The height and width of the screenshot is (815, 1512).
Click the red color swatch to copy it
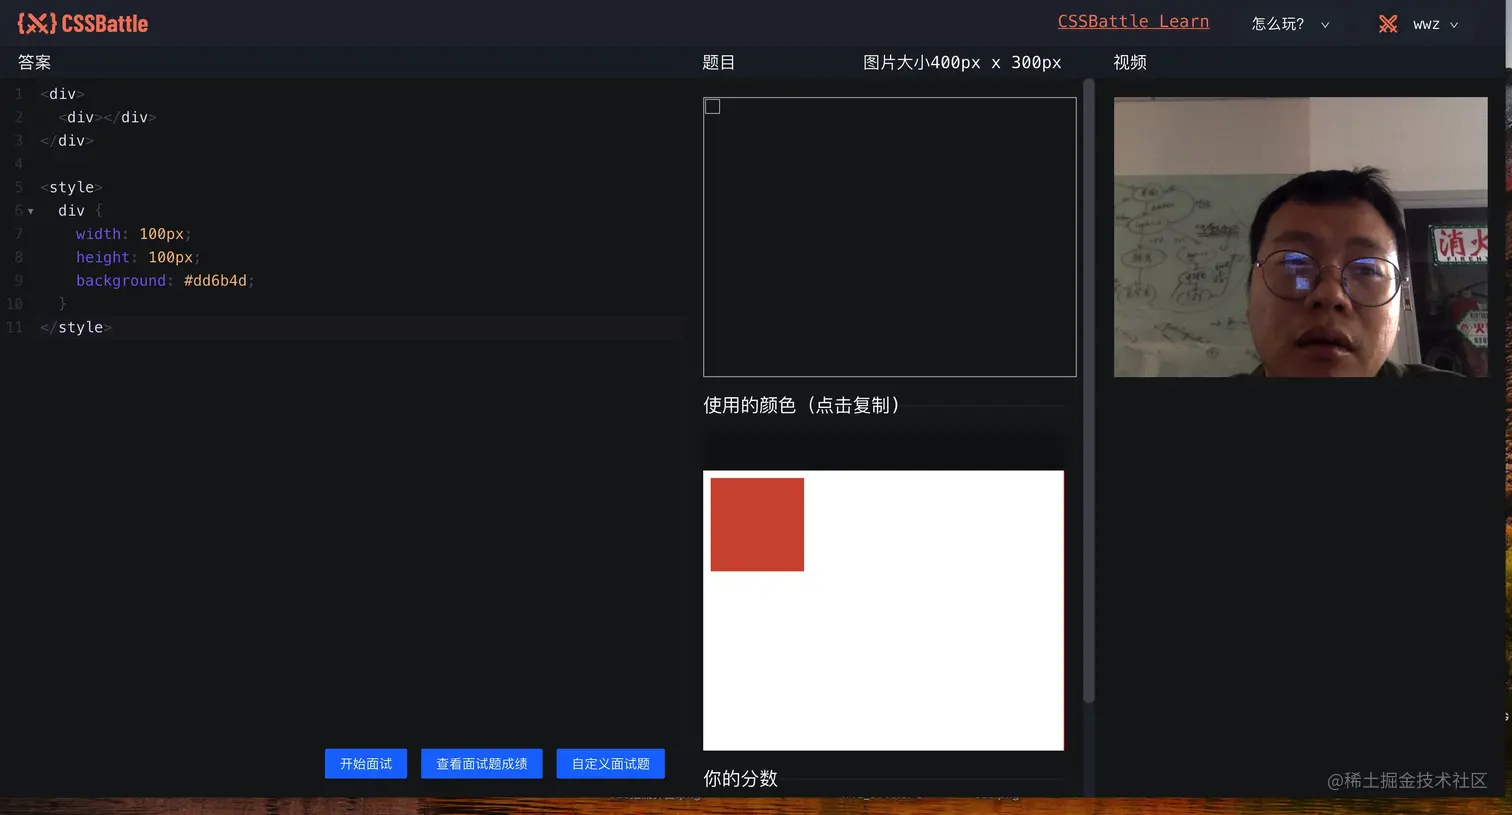tap(757, 524)
